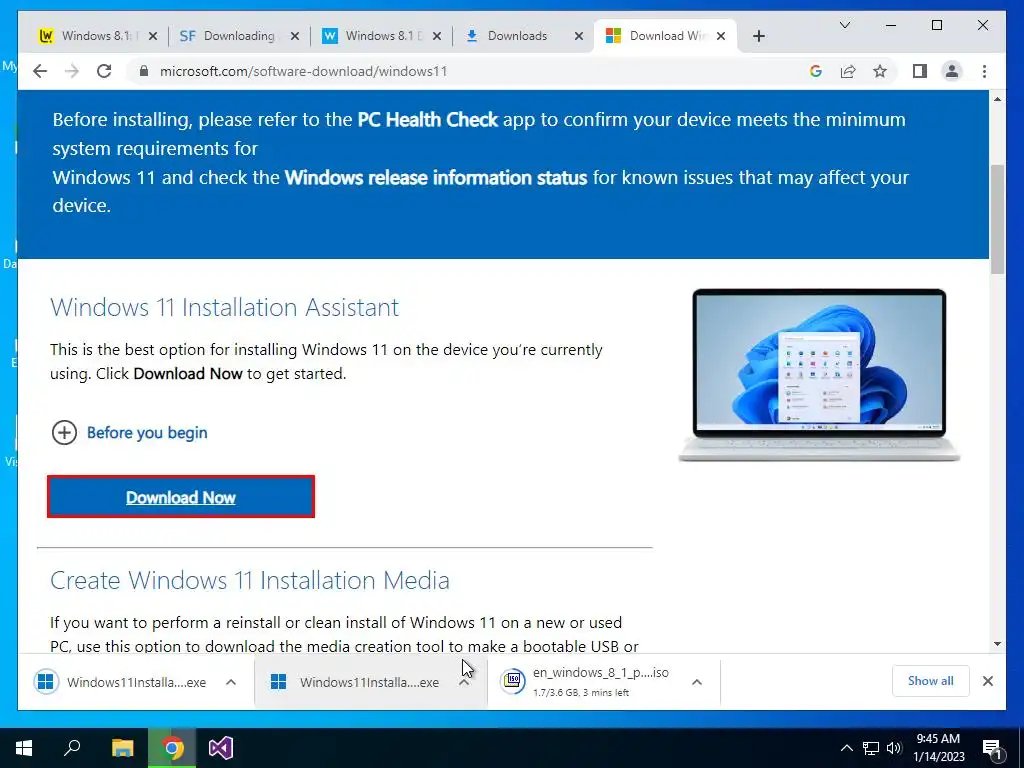The width and height of the screenshot is (1024, 768).
Task: Click the Windows 11 laptop image
Action: click(819, 375)
